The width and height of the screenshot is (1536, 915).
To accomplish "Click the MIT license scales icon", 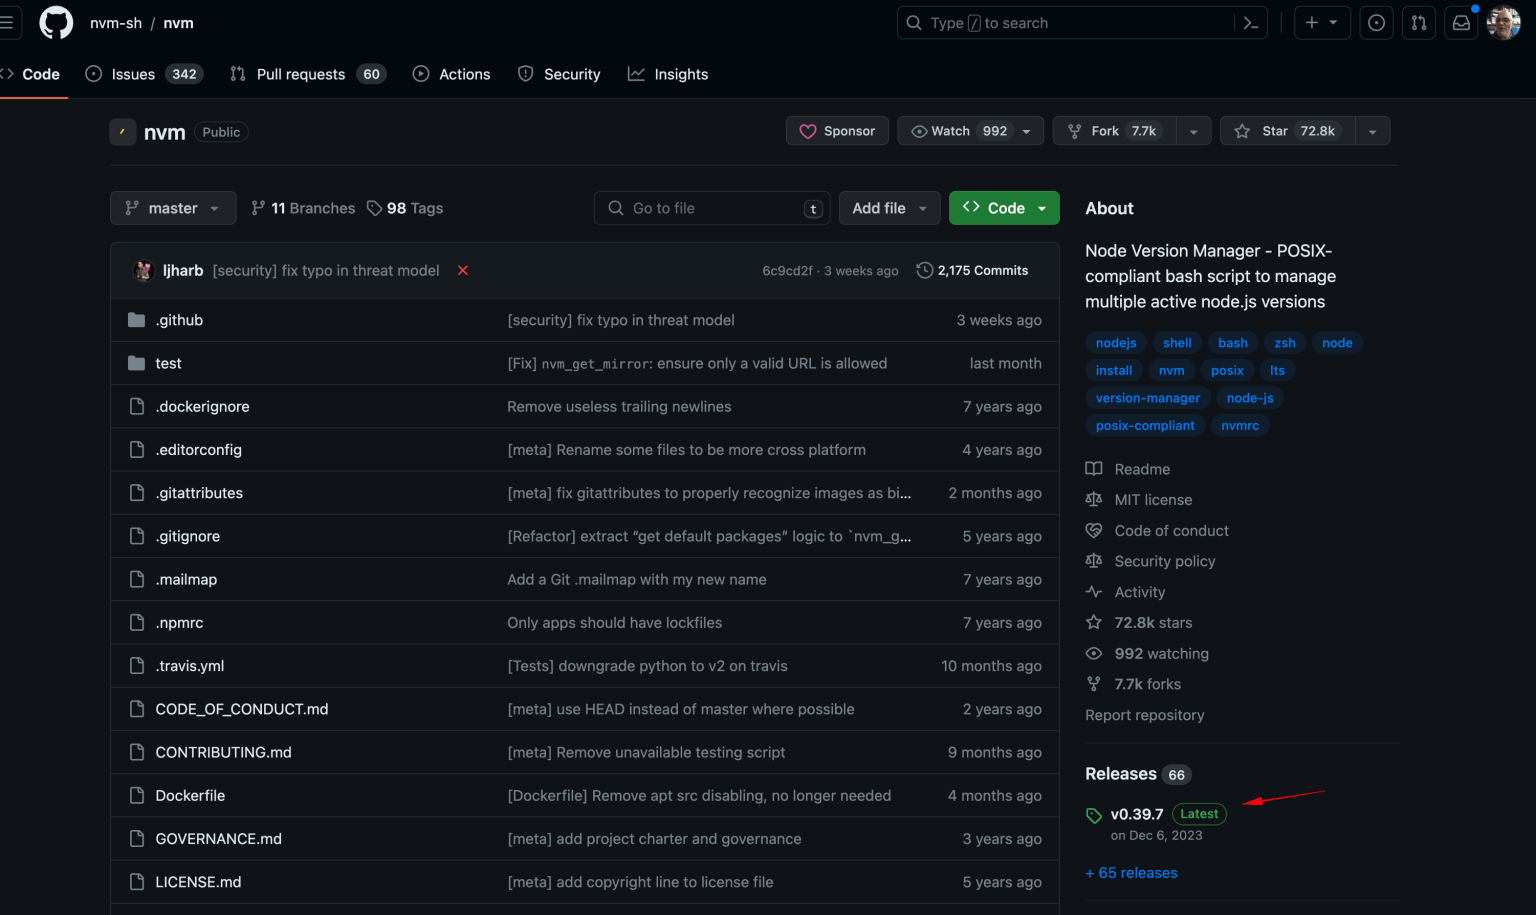I will 1094,499.
